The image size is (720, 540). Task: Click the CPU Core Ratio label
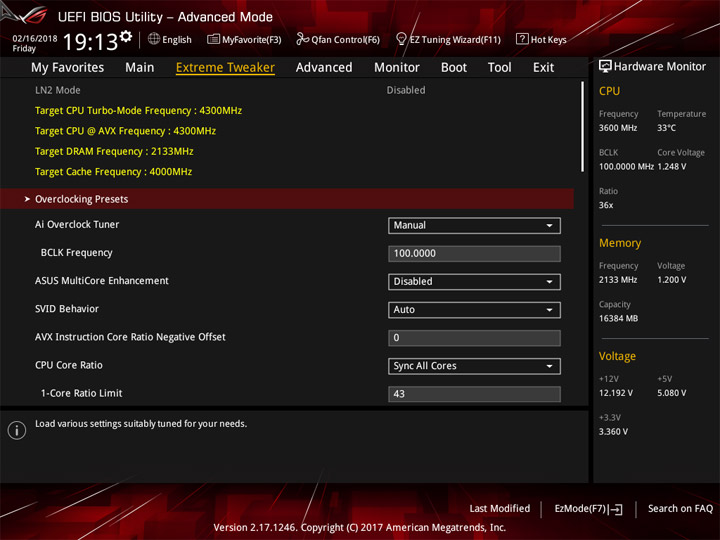(x=69, y=365)
